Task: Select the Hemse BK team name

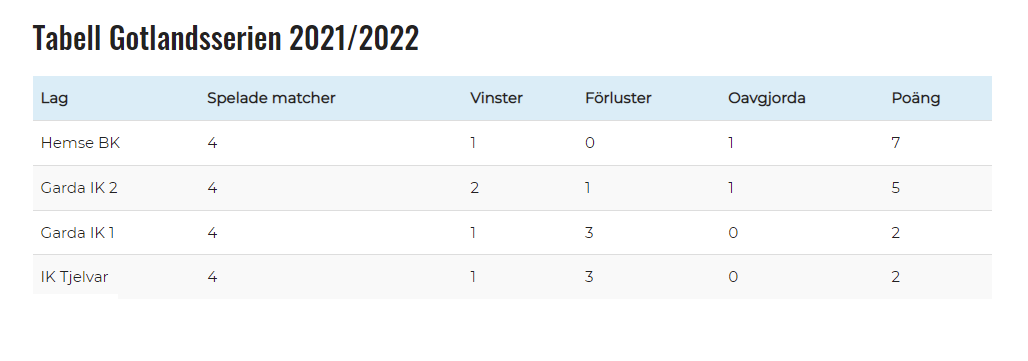Action: 80,143
